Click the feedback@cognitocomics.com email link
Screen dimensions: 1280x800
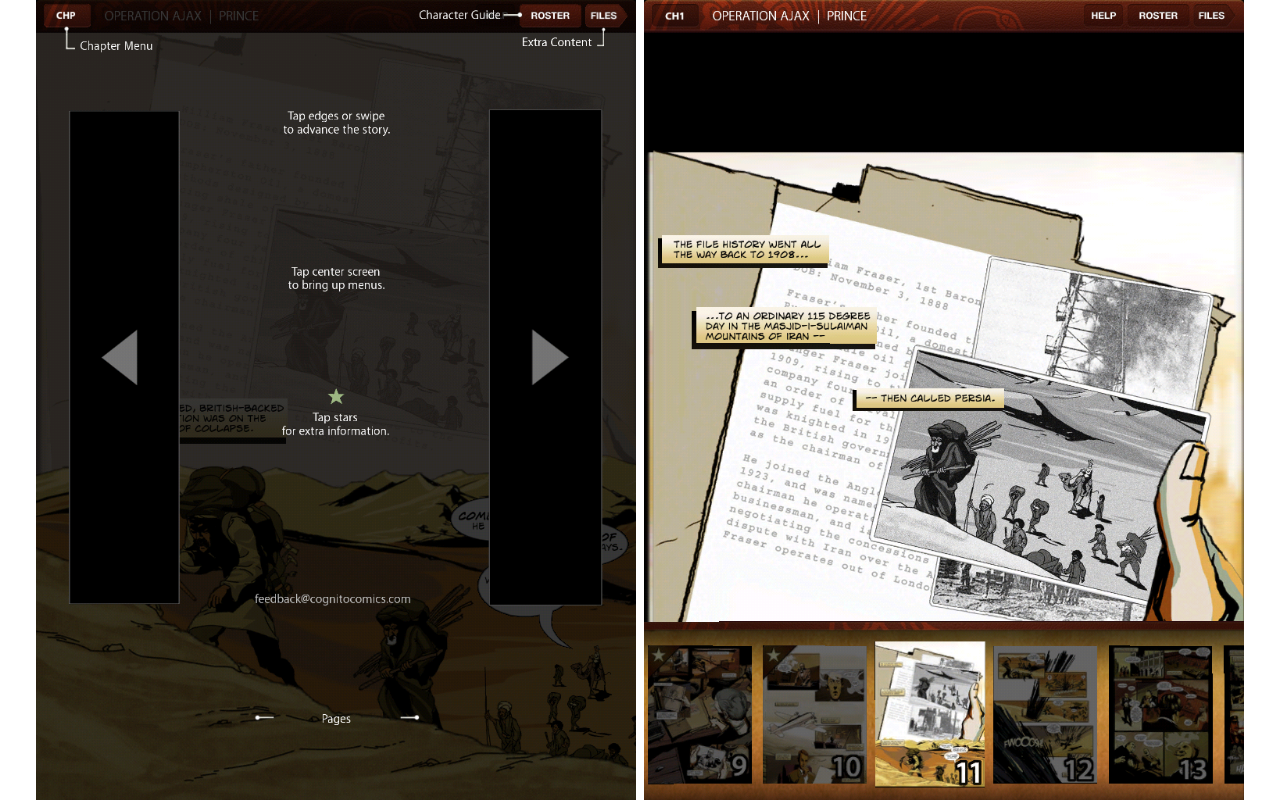[x=333, y=599]
